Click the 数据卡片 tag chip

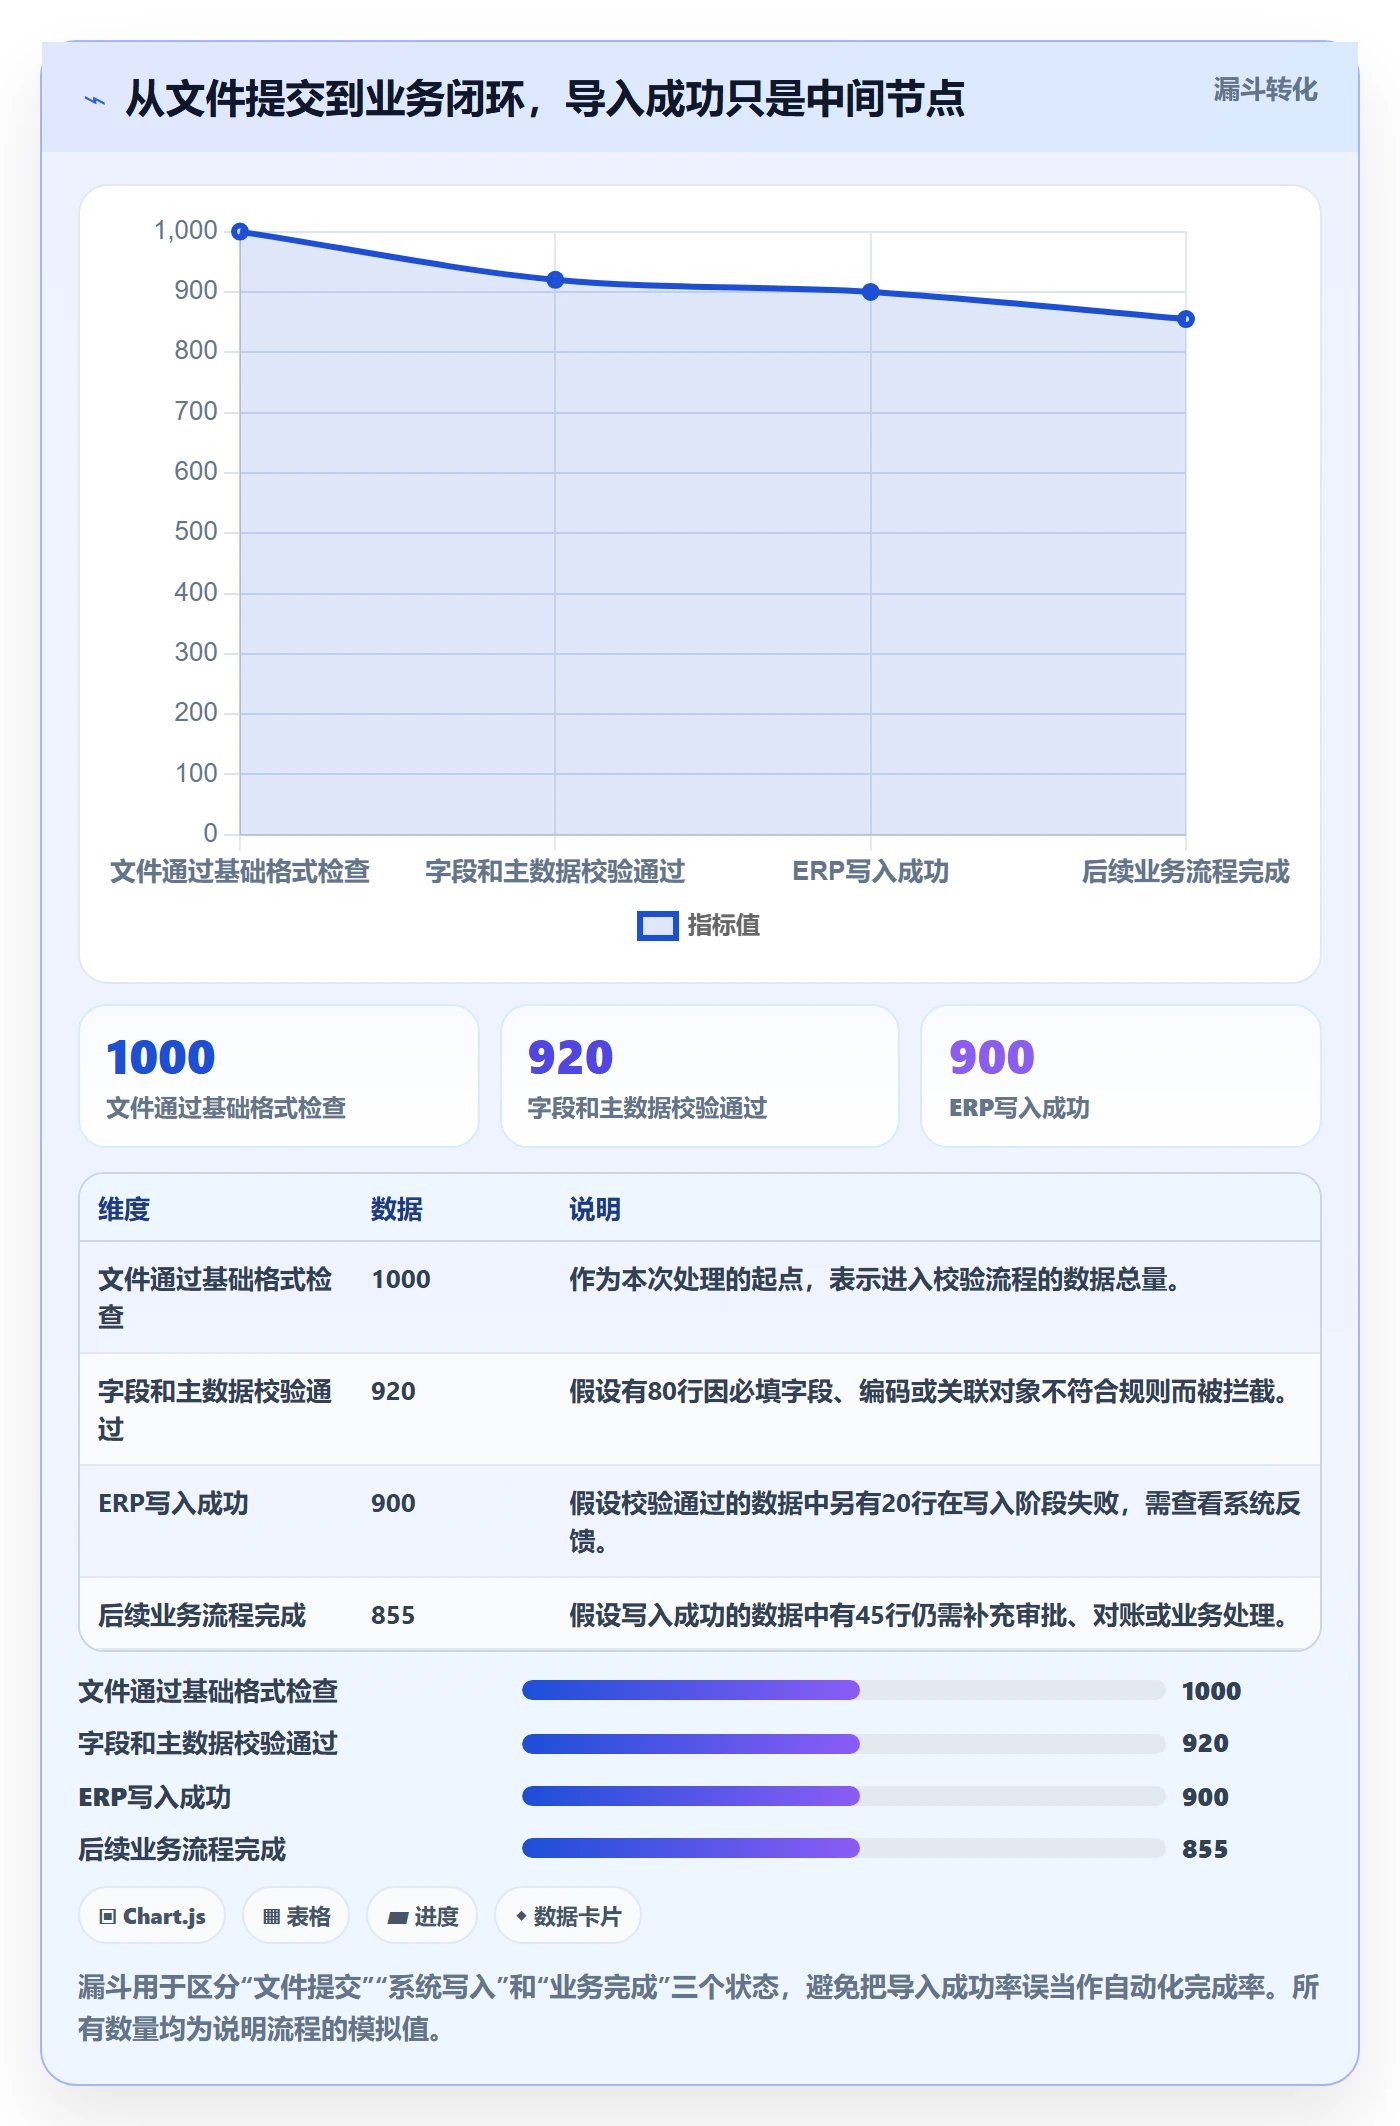(568, 1916)
